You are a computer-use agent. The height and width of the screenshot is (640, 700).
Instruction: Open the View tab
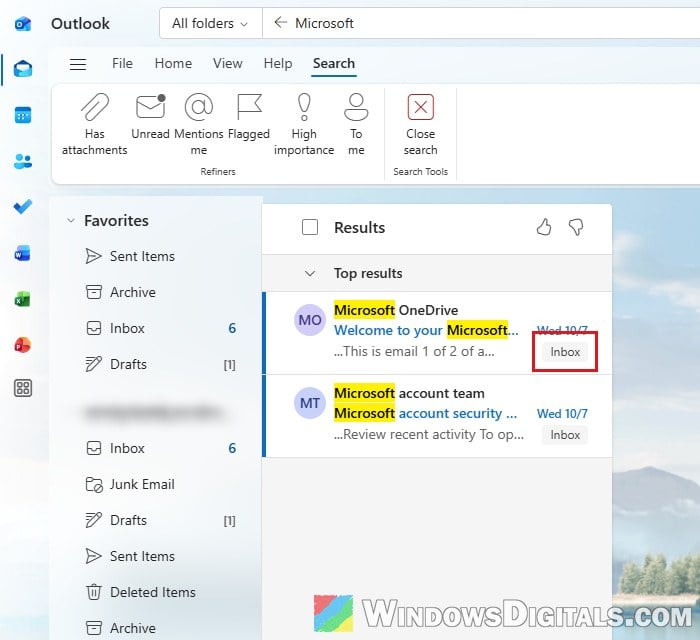228,63
